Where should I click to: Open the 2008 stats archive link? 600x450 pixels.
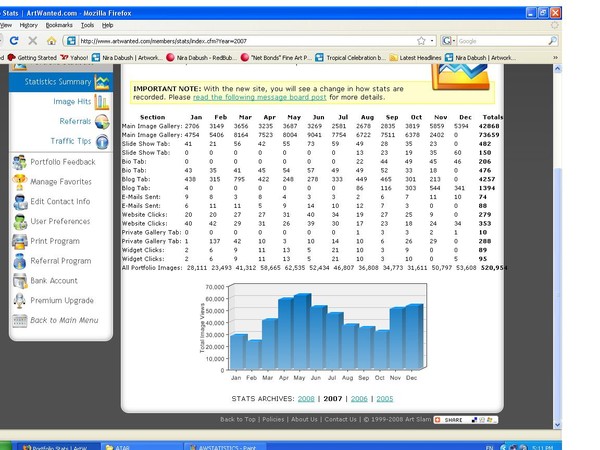[x=306, y=399]
